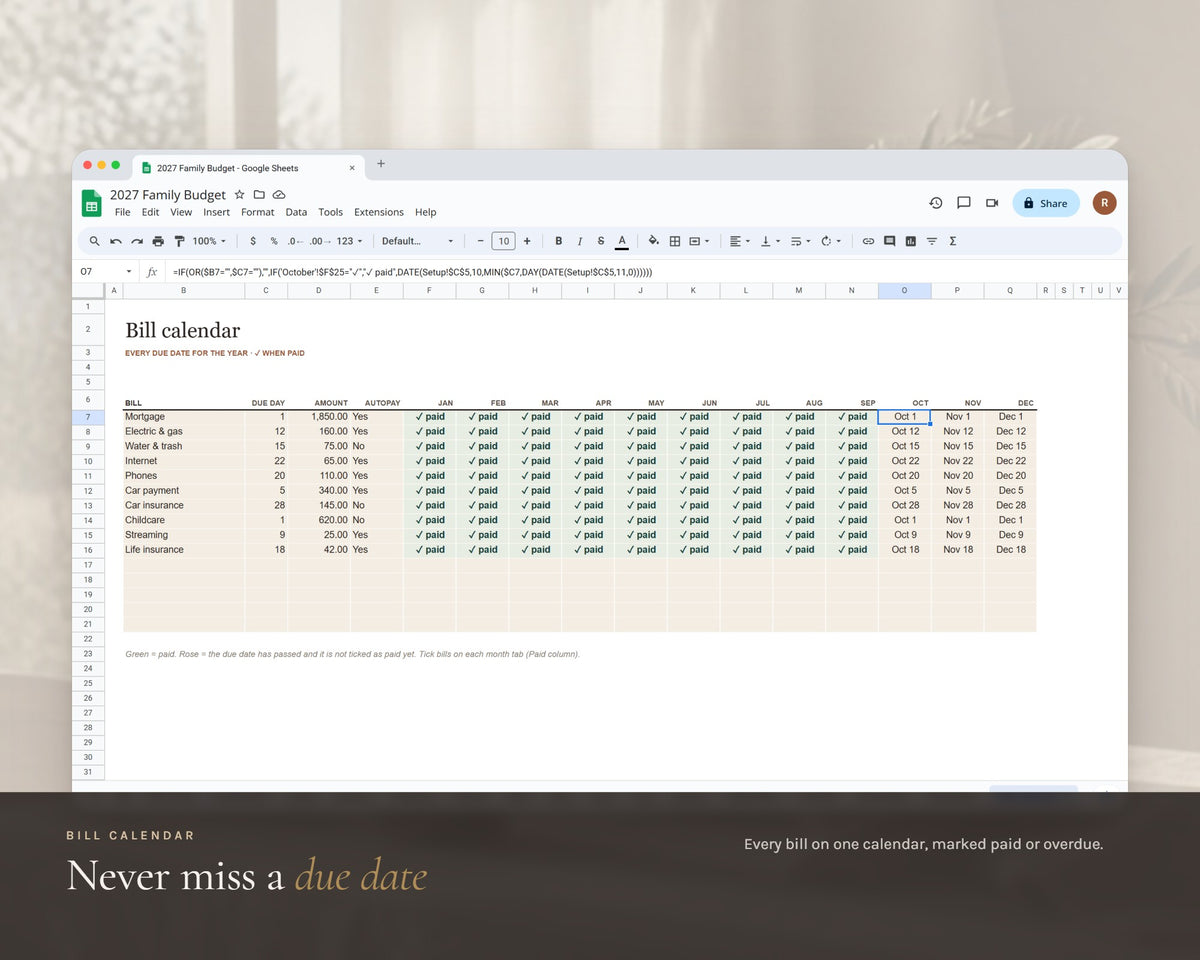Select row 7 header
The image size is (1200, 960).
point(88,417)
